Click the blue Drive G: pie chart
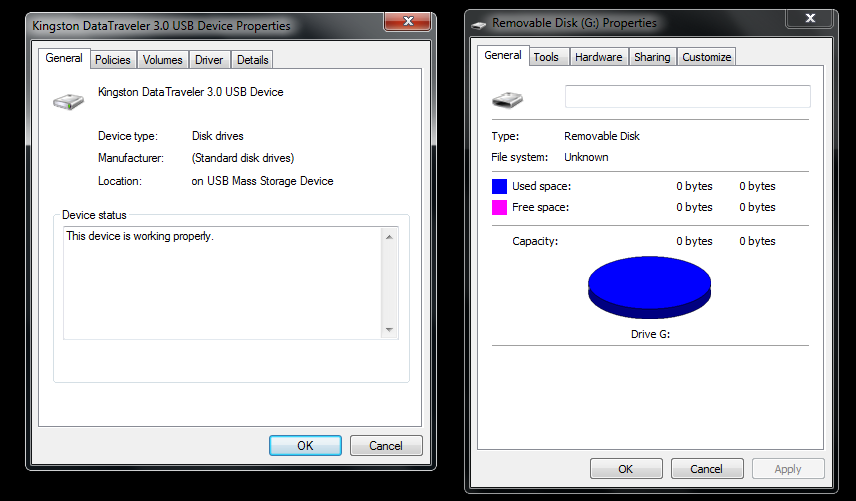 [649, 287]
